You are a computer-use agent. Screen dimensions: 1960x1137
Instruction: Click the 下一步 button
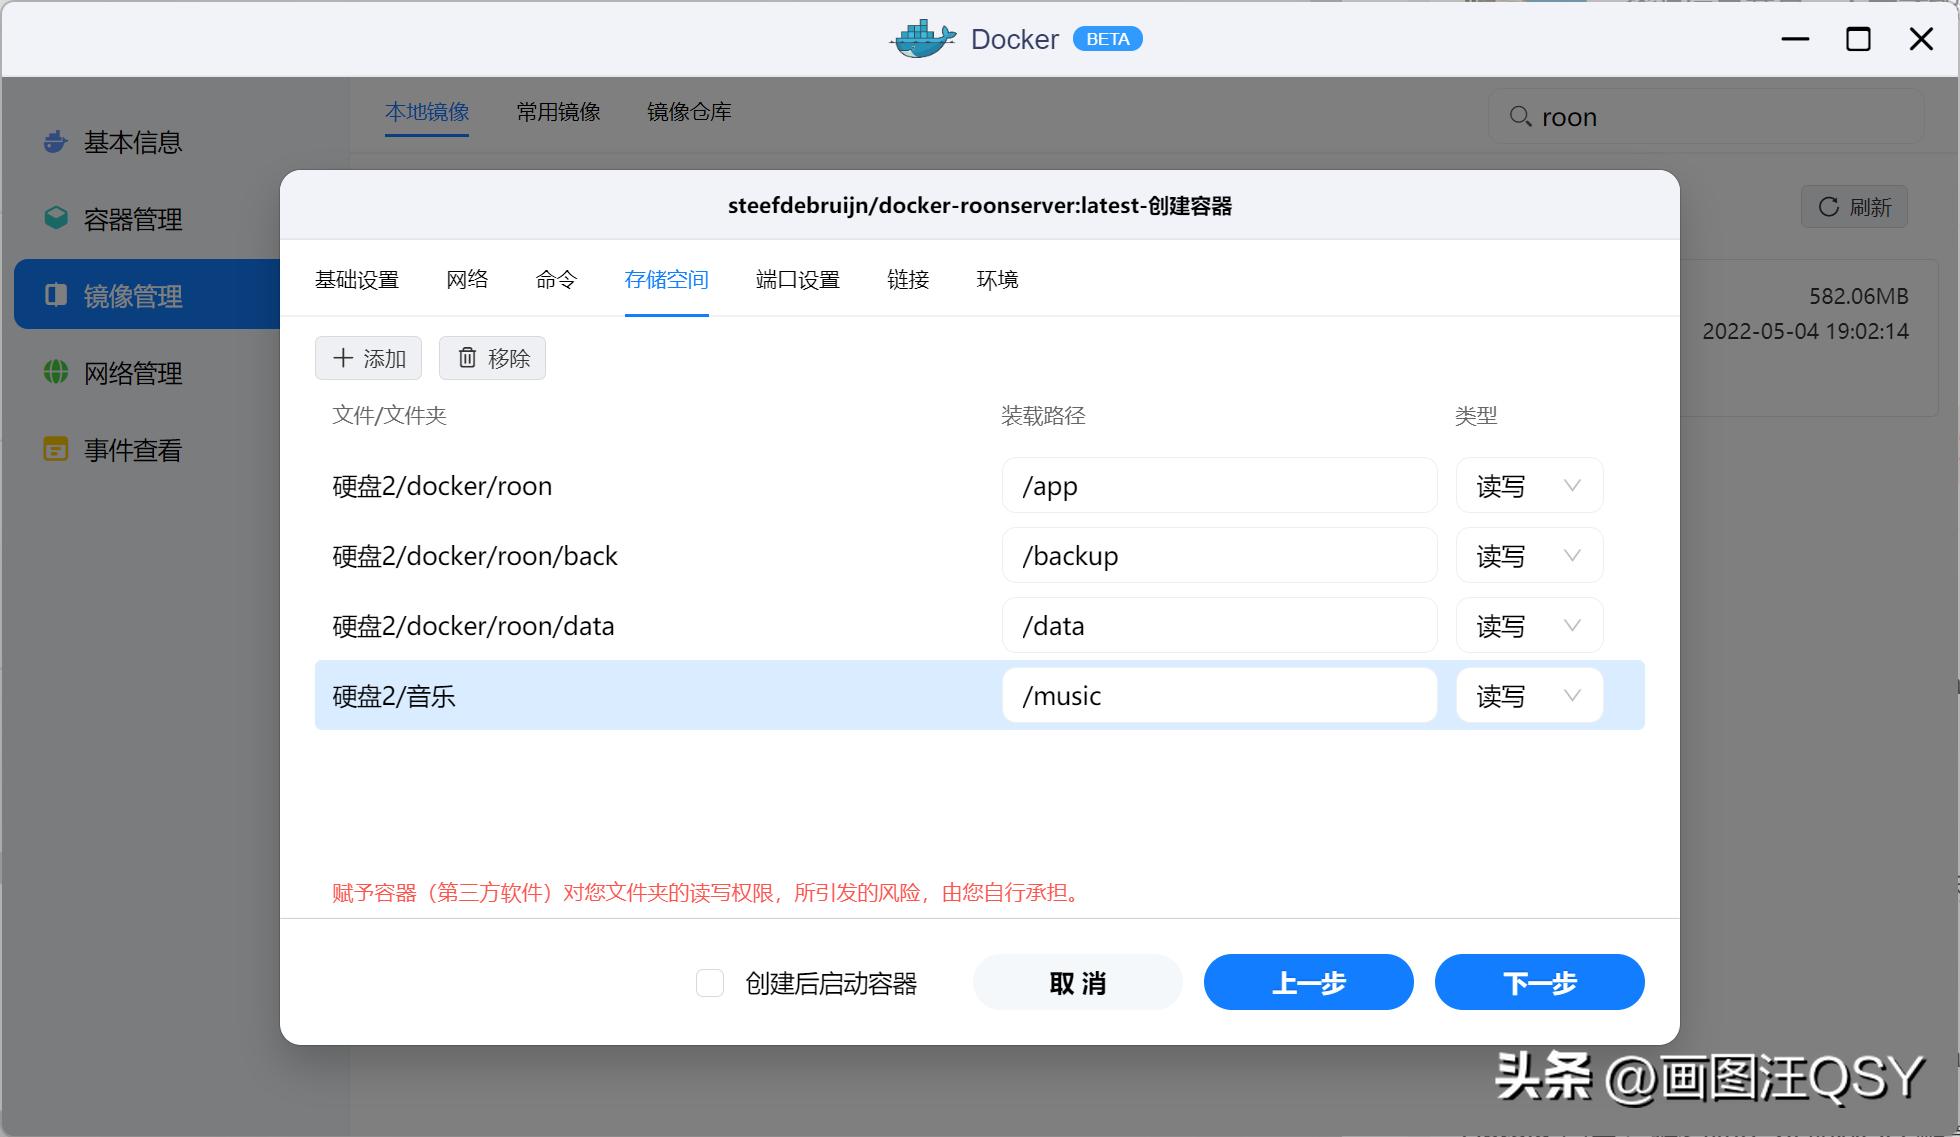[1540, 982]
